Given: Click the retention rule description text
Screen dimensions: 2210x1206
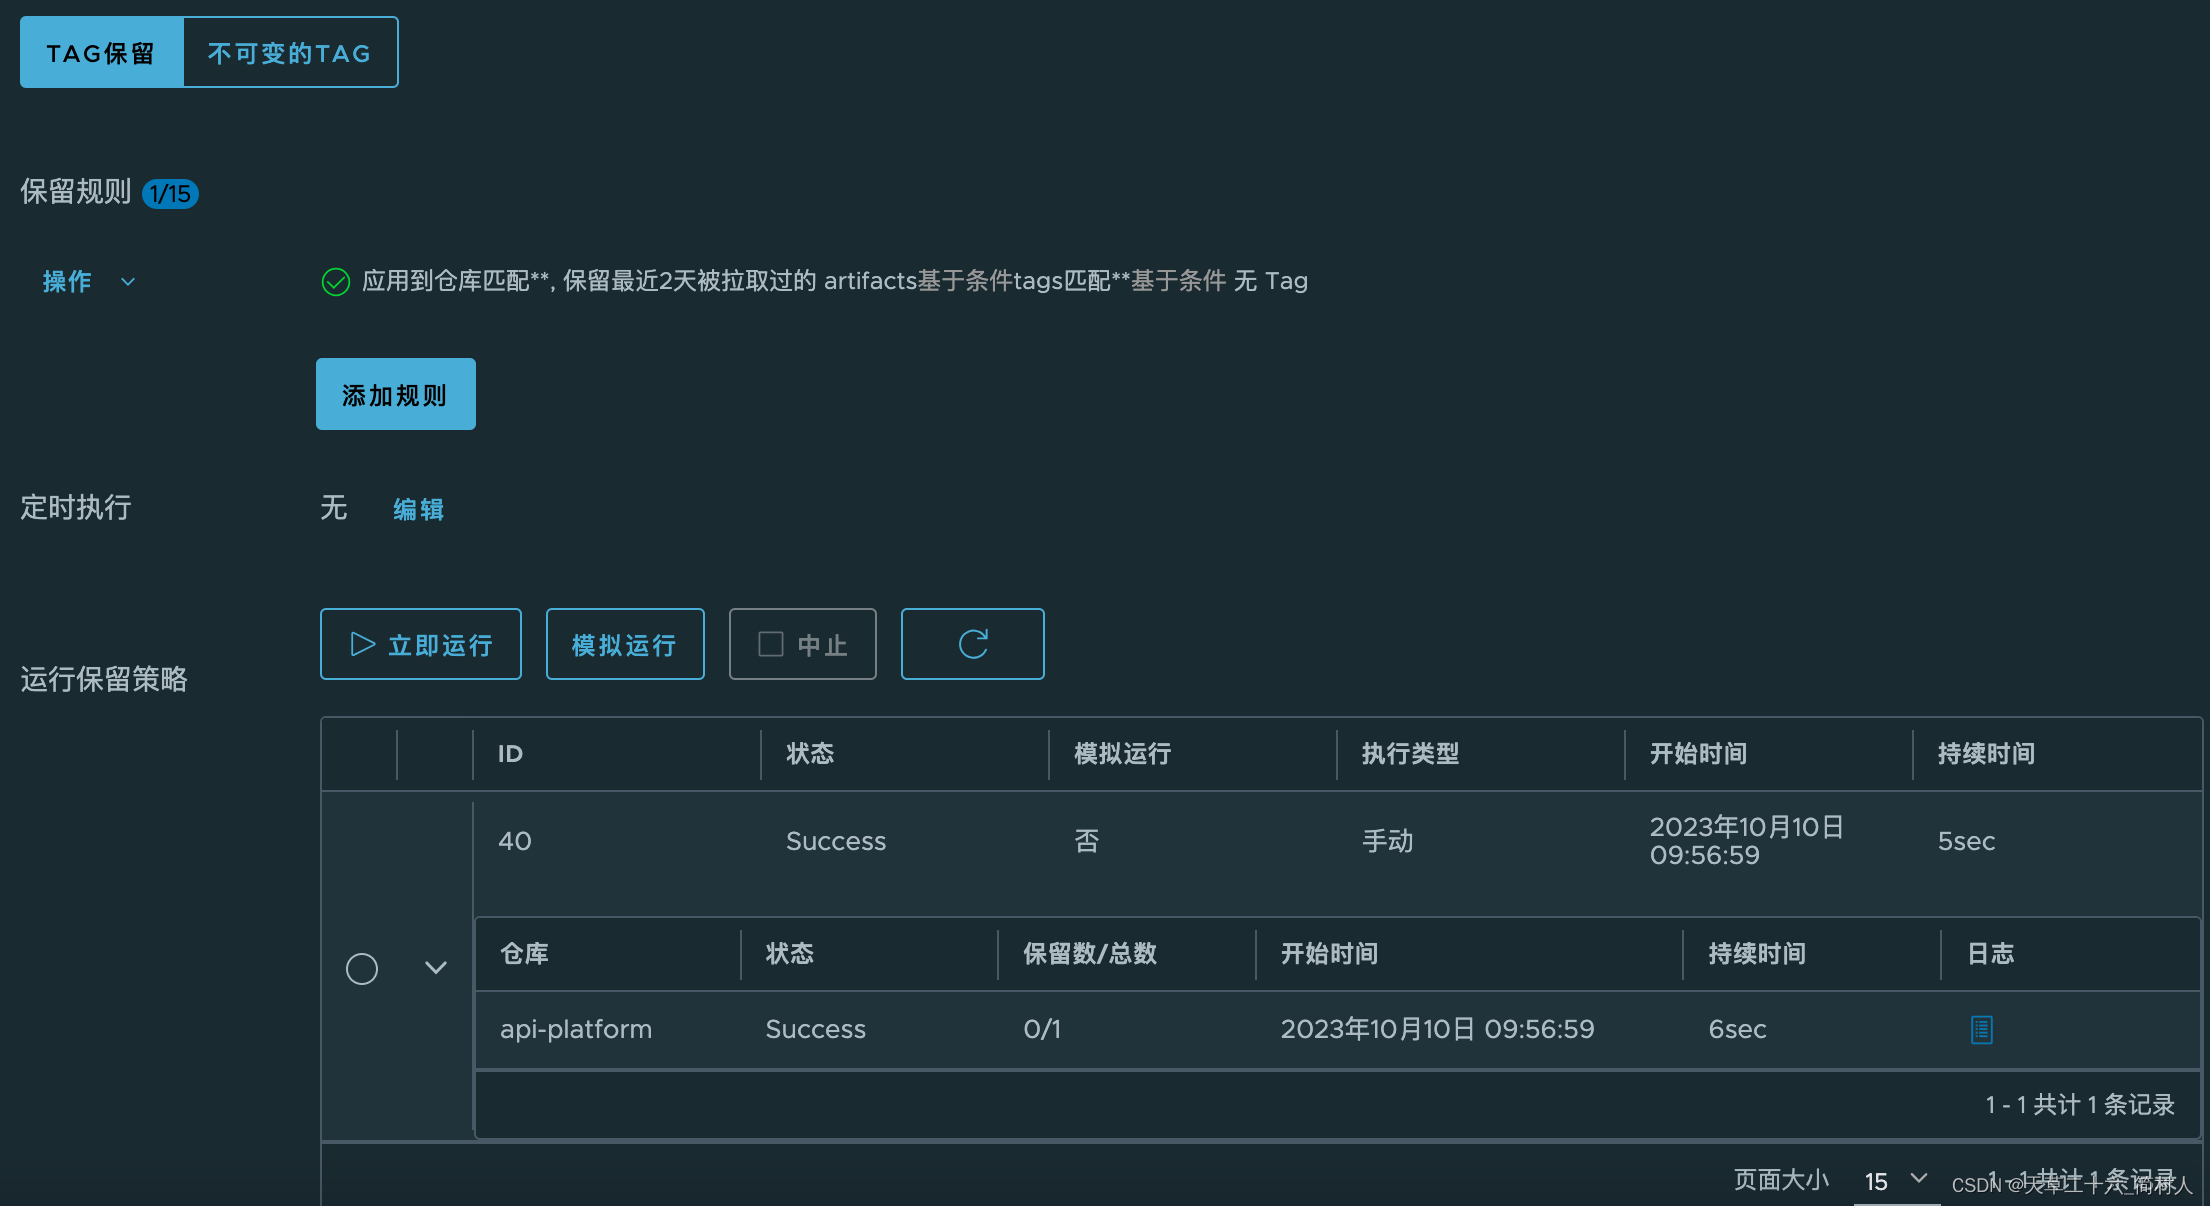Looking at the screenshot, I should coord(835,281).
